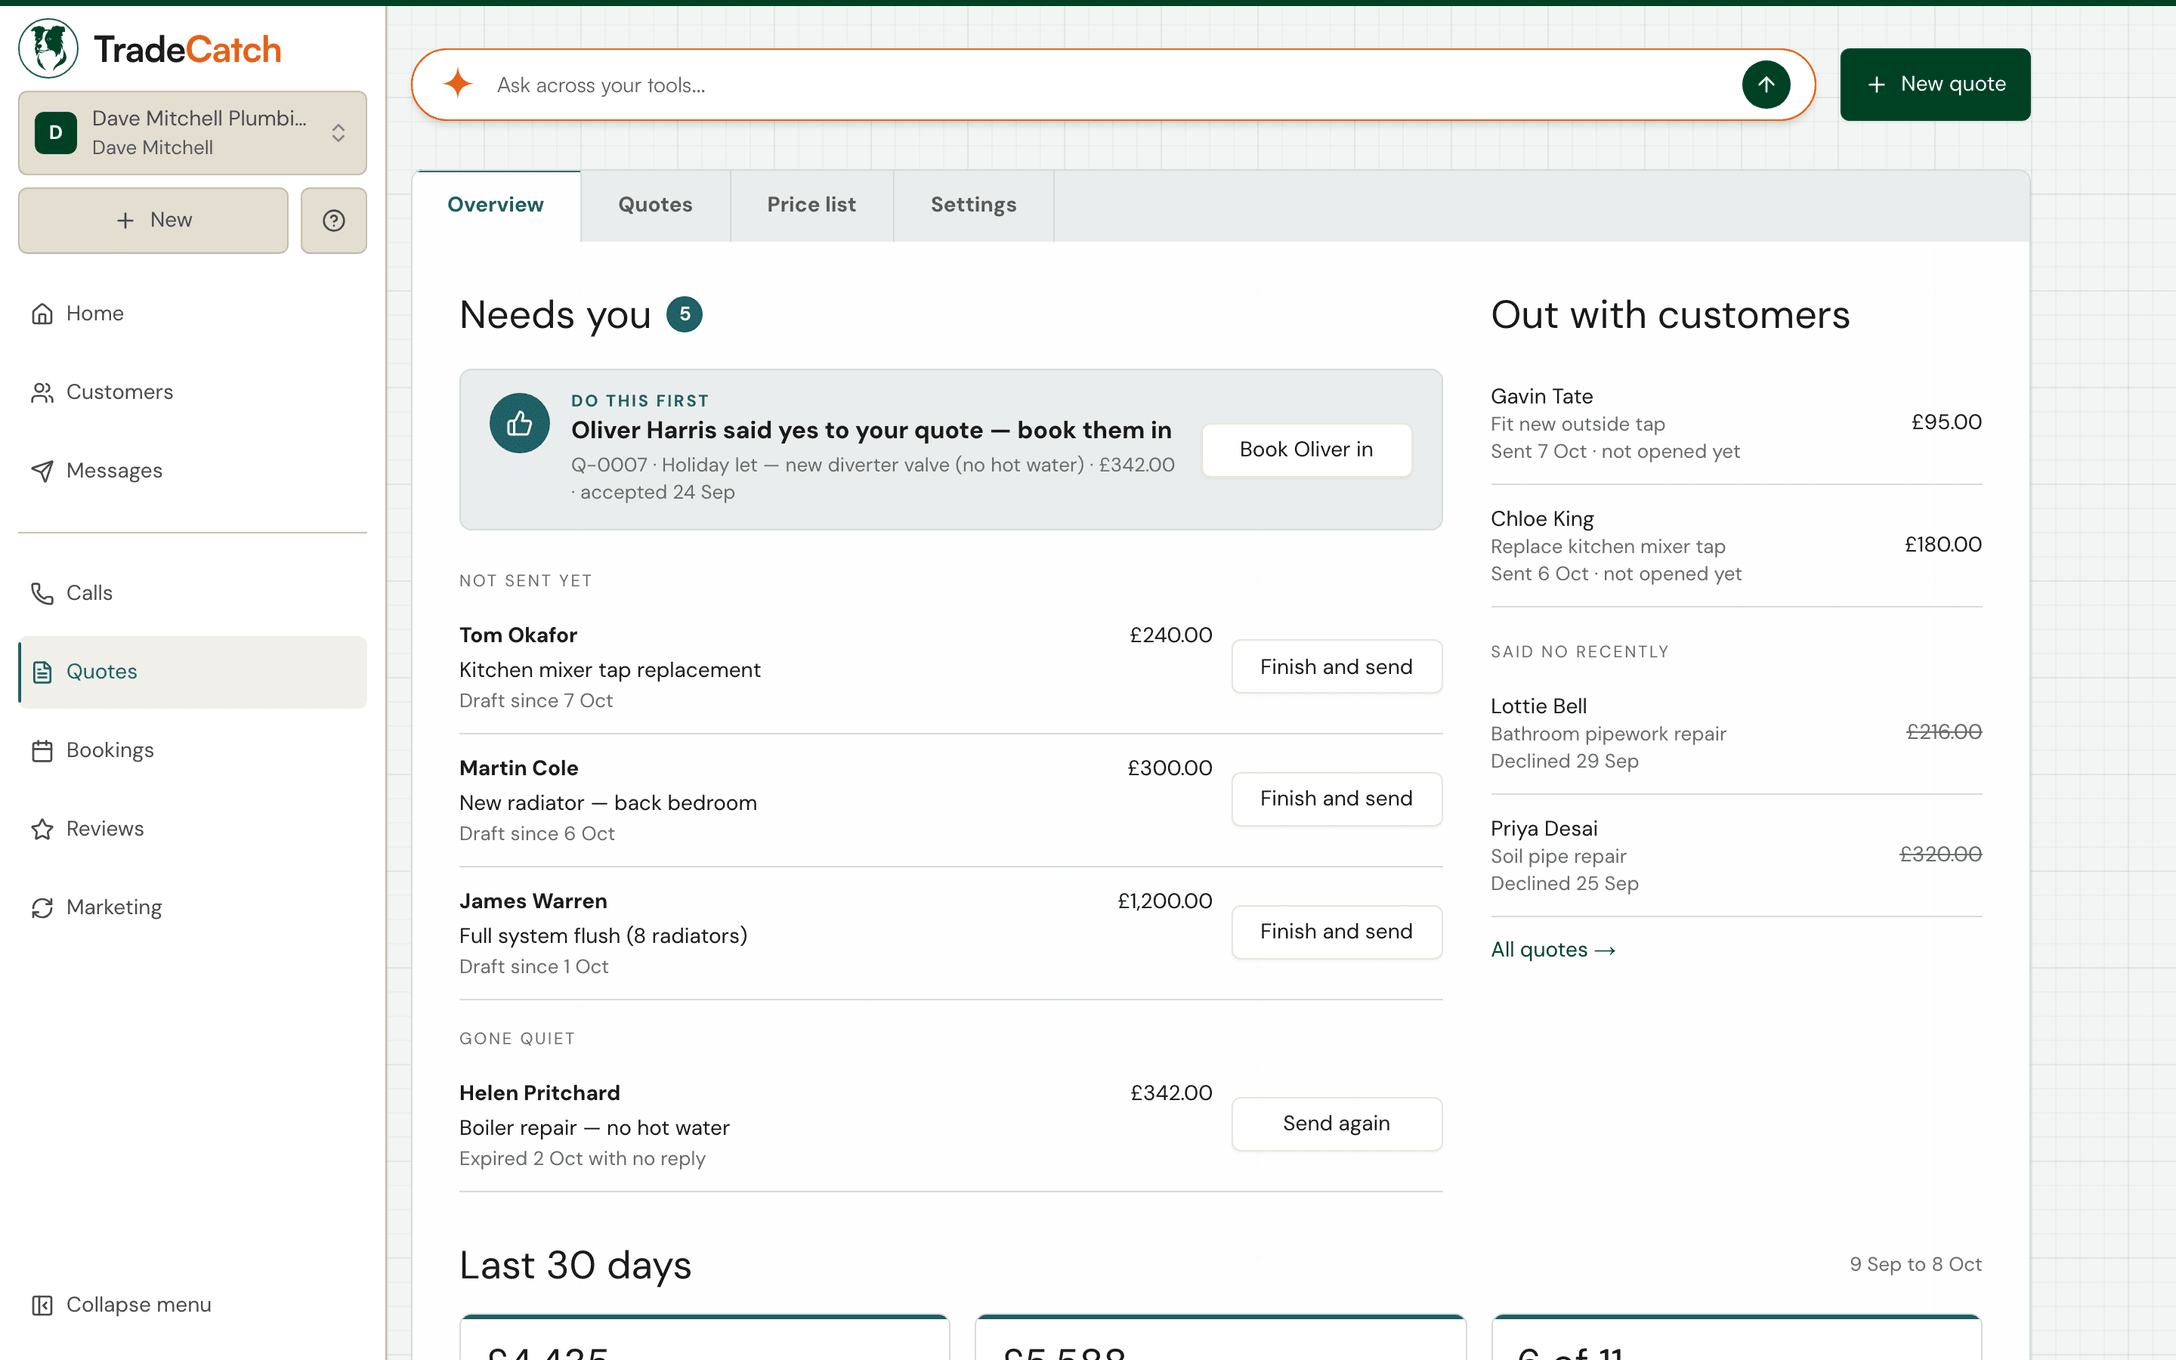Click the Messages paper-plane icon
This screenshot has width=2176, height=1360.
tap(42, 471)
